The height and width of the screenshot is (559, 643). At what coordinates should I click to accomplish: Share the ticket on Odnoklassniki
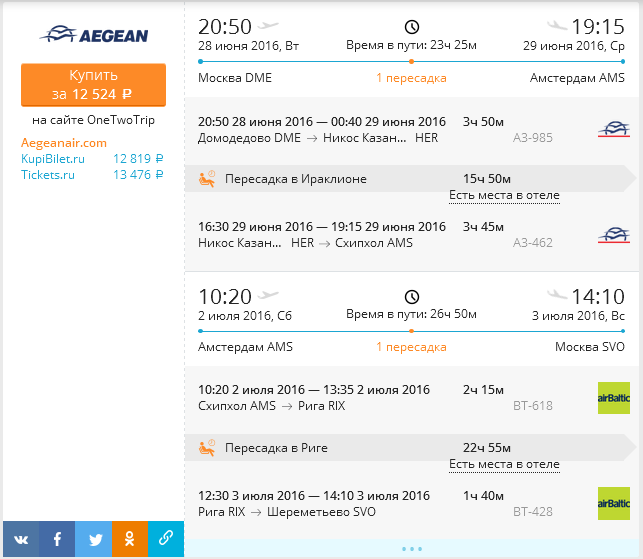click(x=130, y=539)
